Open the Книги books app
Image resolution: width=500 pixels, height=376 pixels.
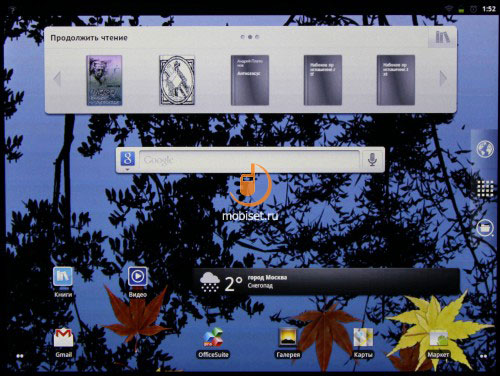tap(63, 282)
